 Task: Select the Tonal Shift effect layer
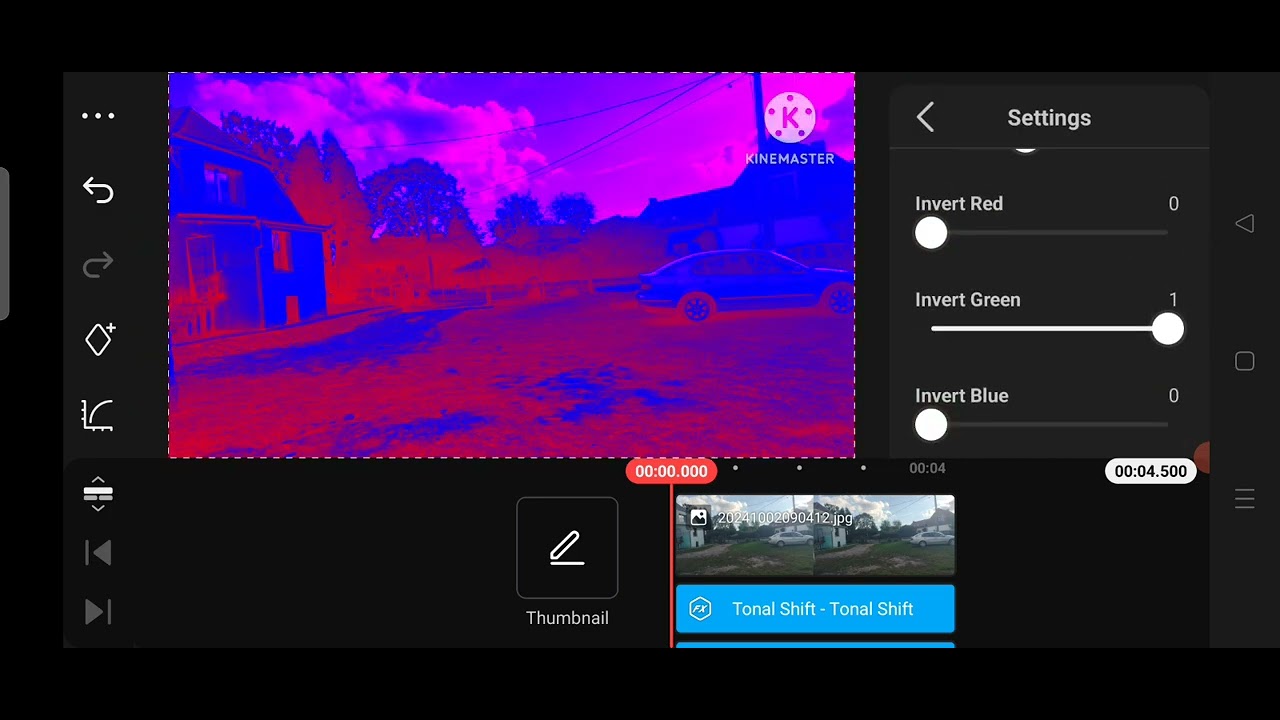point(815,609)
